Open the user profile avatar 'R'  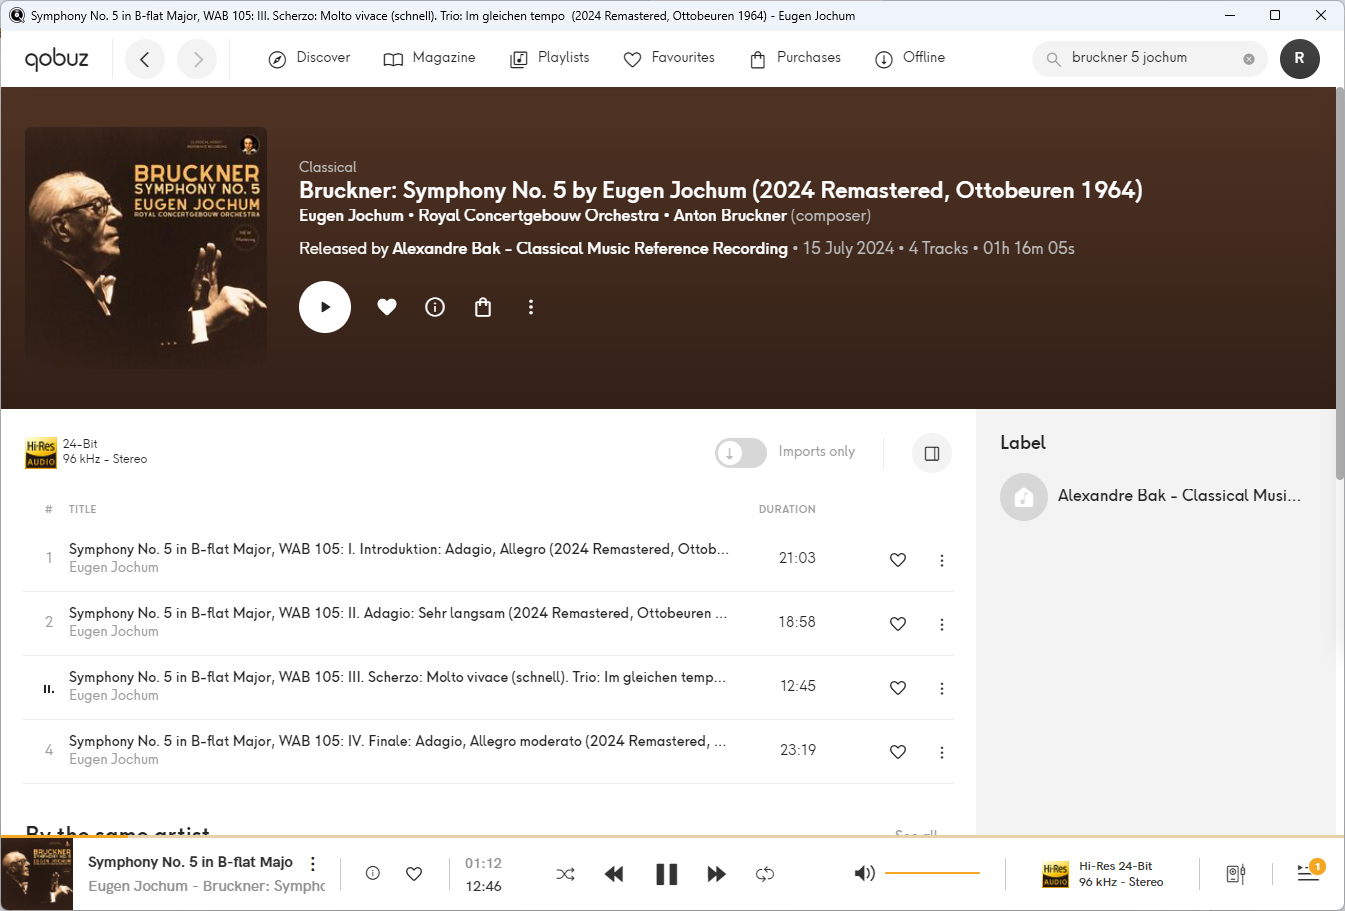coord(1299,58)
